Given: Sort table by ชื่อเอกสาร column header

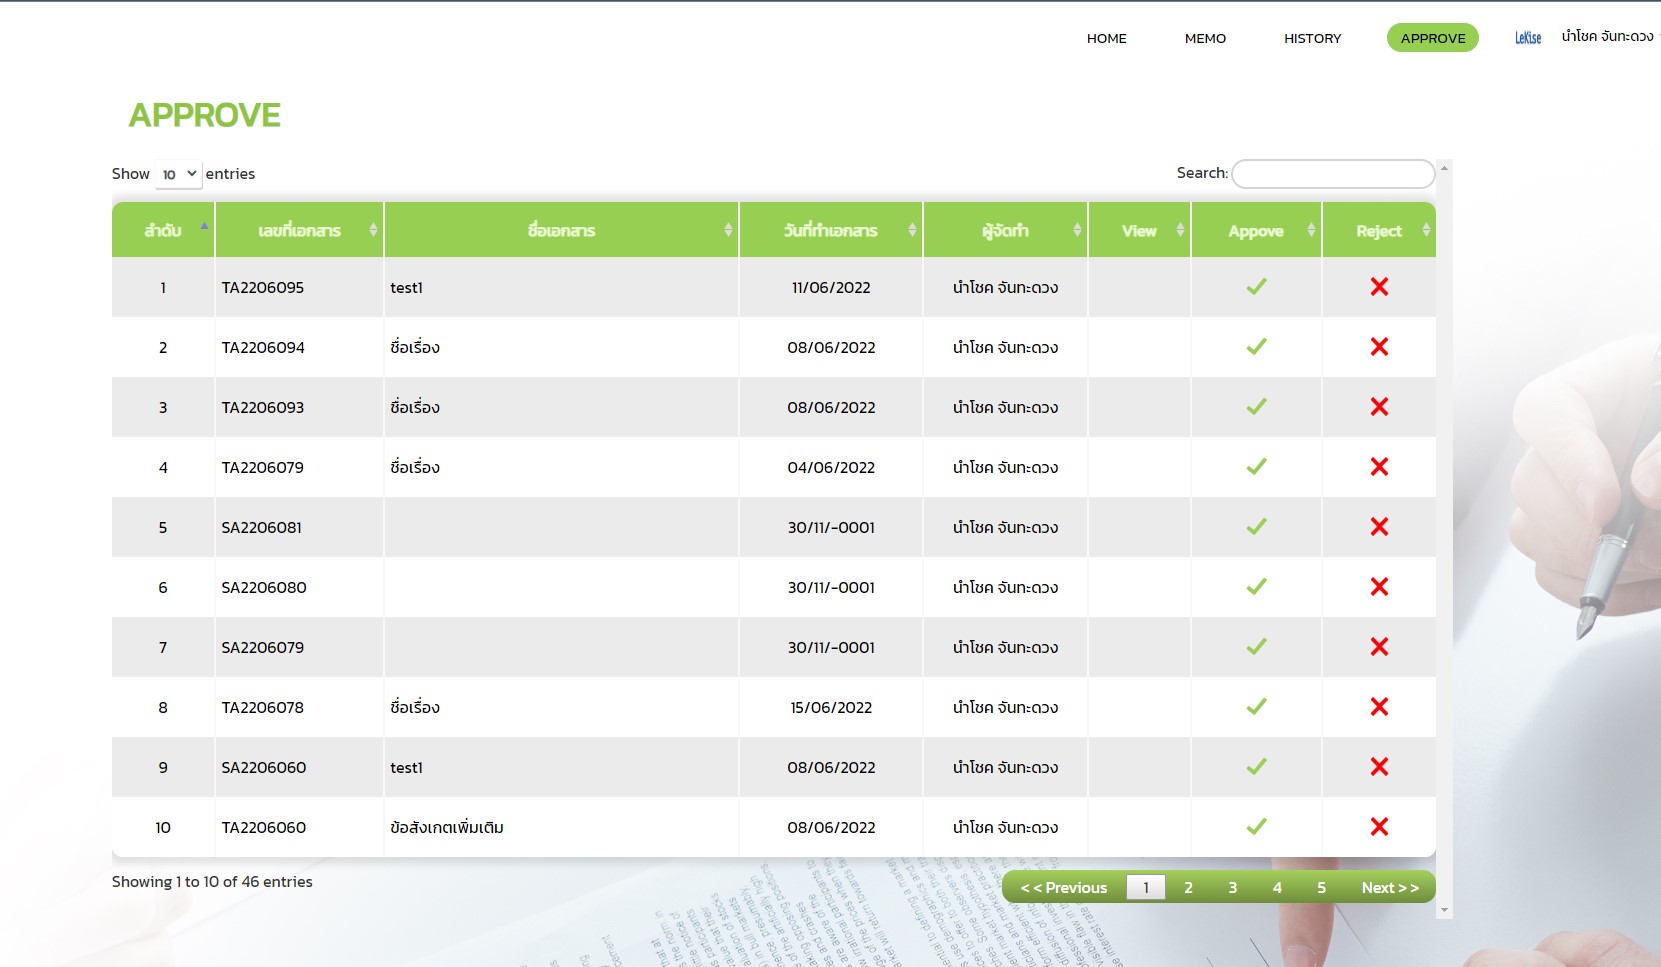Looking at the screenshot, I should click(x=561, y=231).
